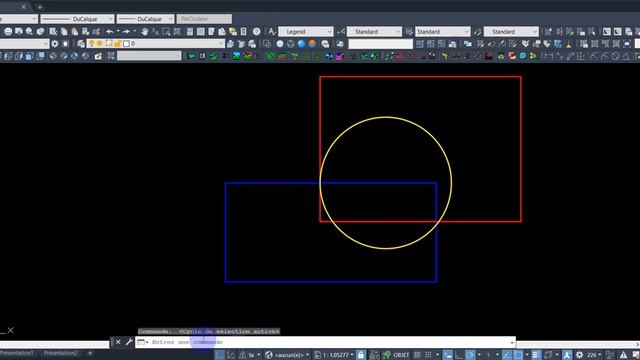The width and height of the screenshot is (640, 360).
Task: Toggle layer 0 light bulb on/off
Action: click(x=91, y=43)
